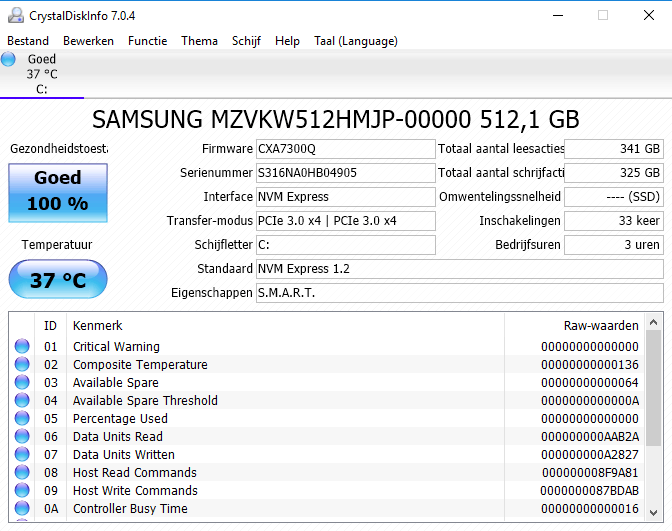Click raw value 0000000087BDAB

click(x=589, y=490)
